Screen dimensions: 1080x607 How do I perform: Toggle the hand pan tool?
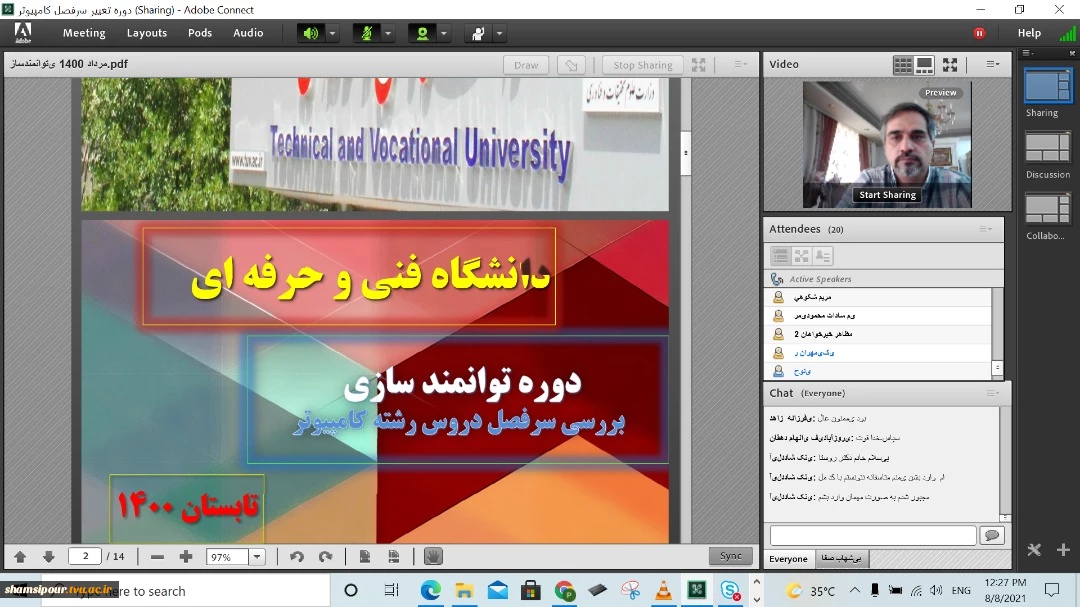pos(433,556)
